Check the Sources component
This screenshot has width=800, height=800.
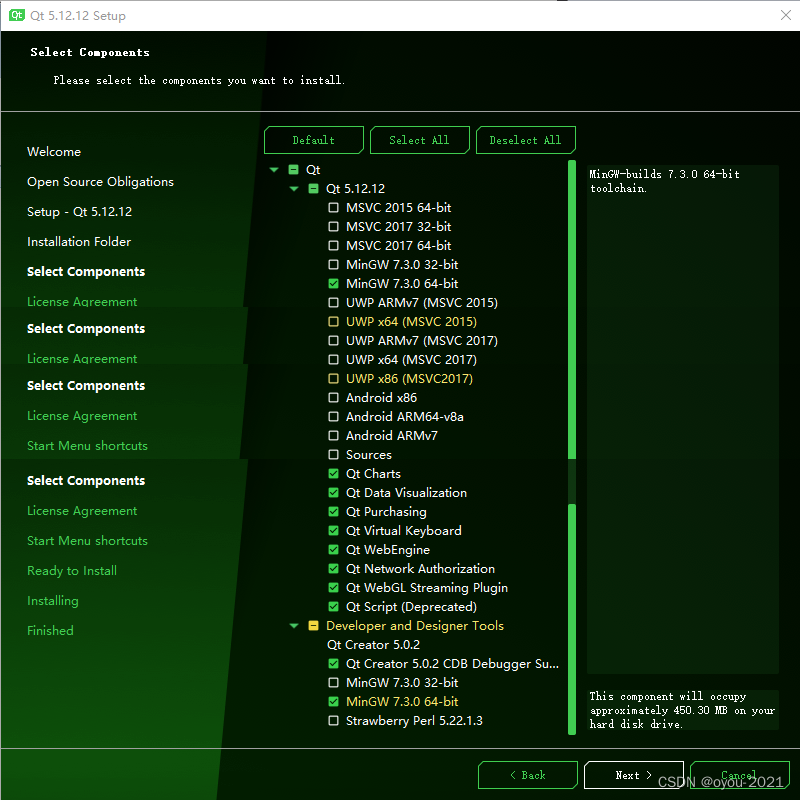[x=334, y=454]
